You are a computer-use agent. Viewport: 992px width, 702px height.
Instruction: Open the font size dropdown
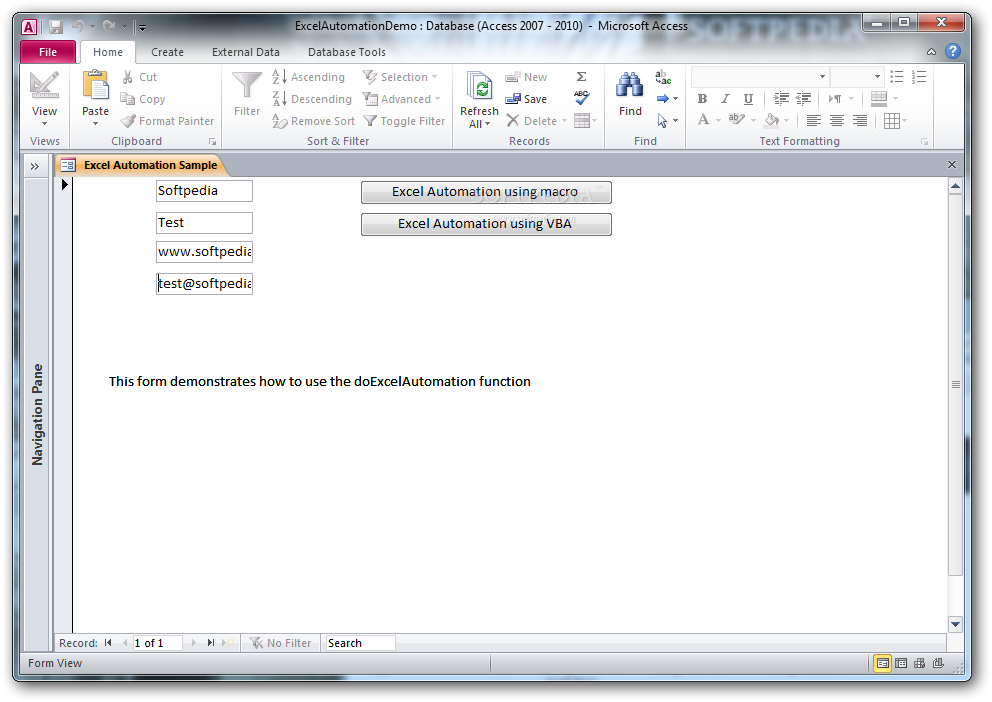877,77
